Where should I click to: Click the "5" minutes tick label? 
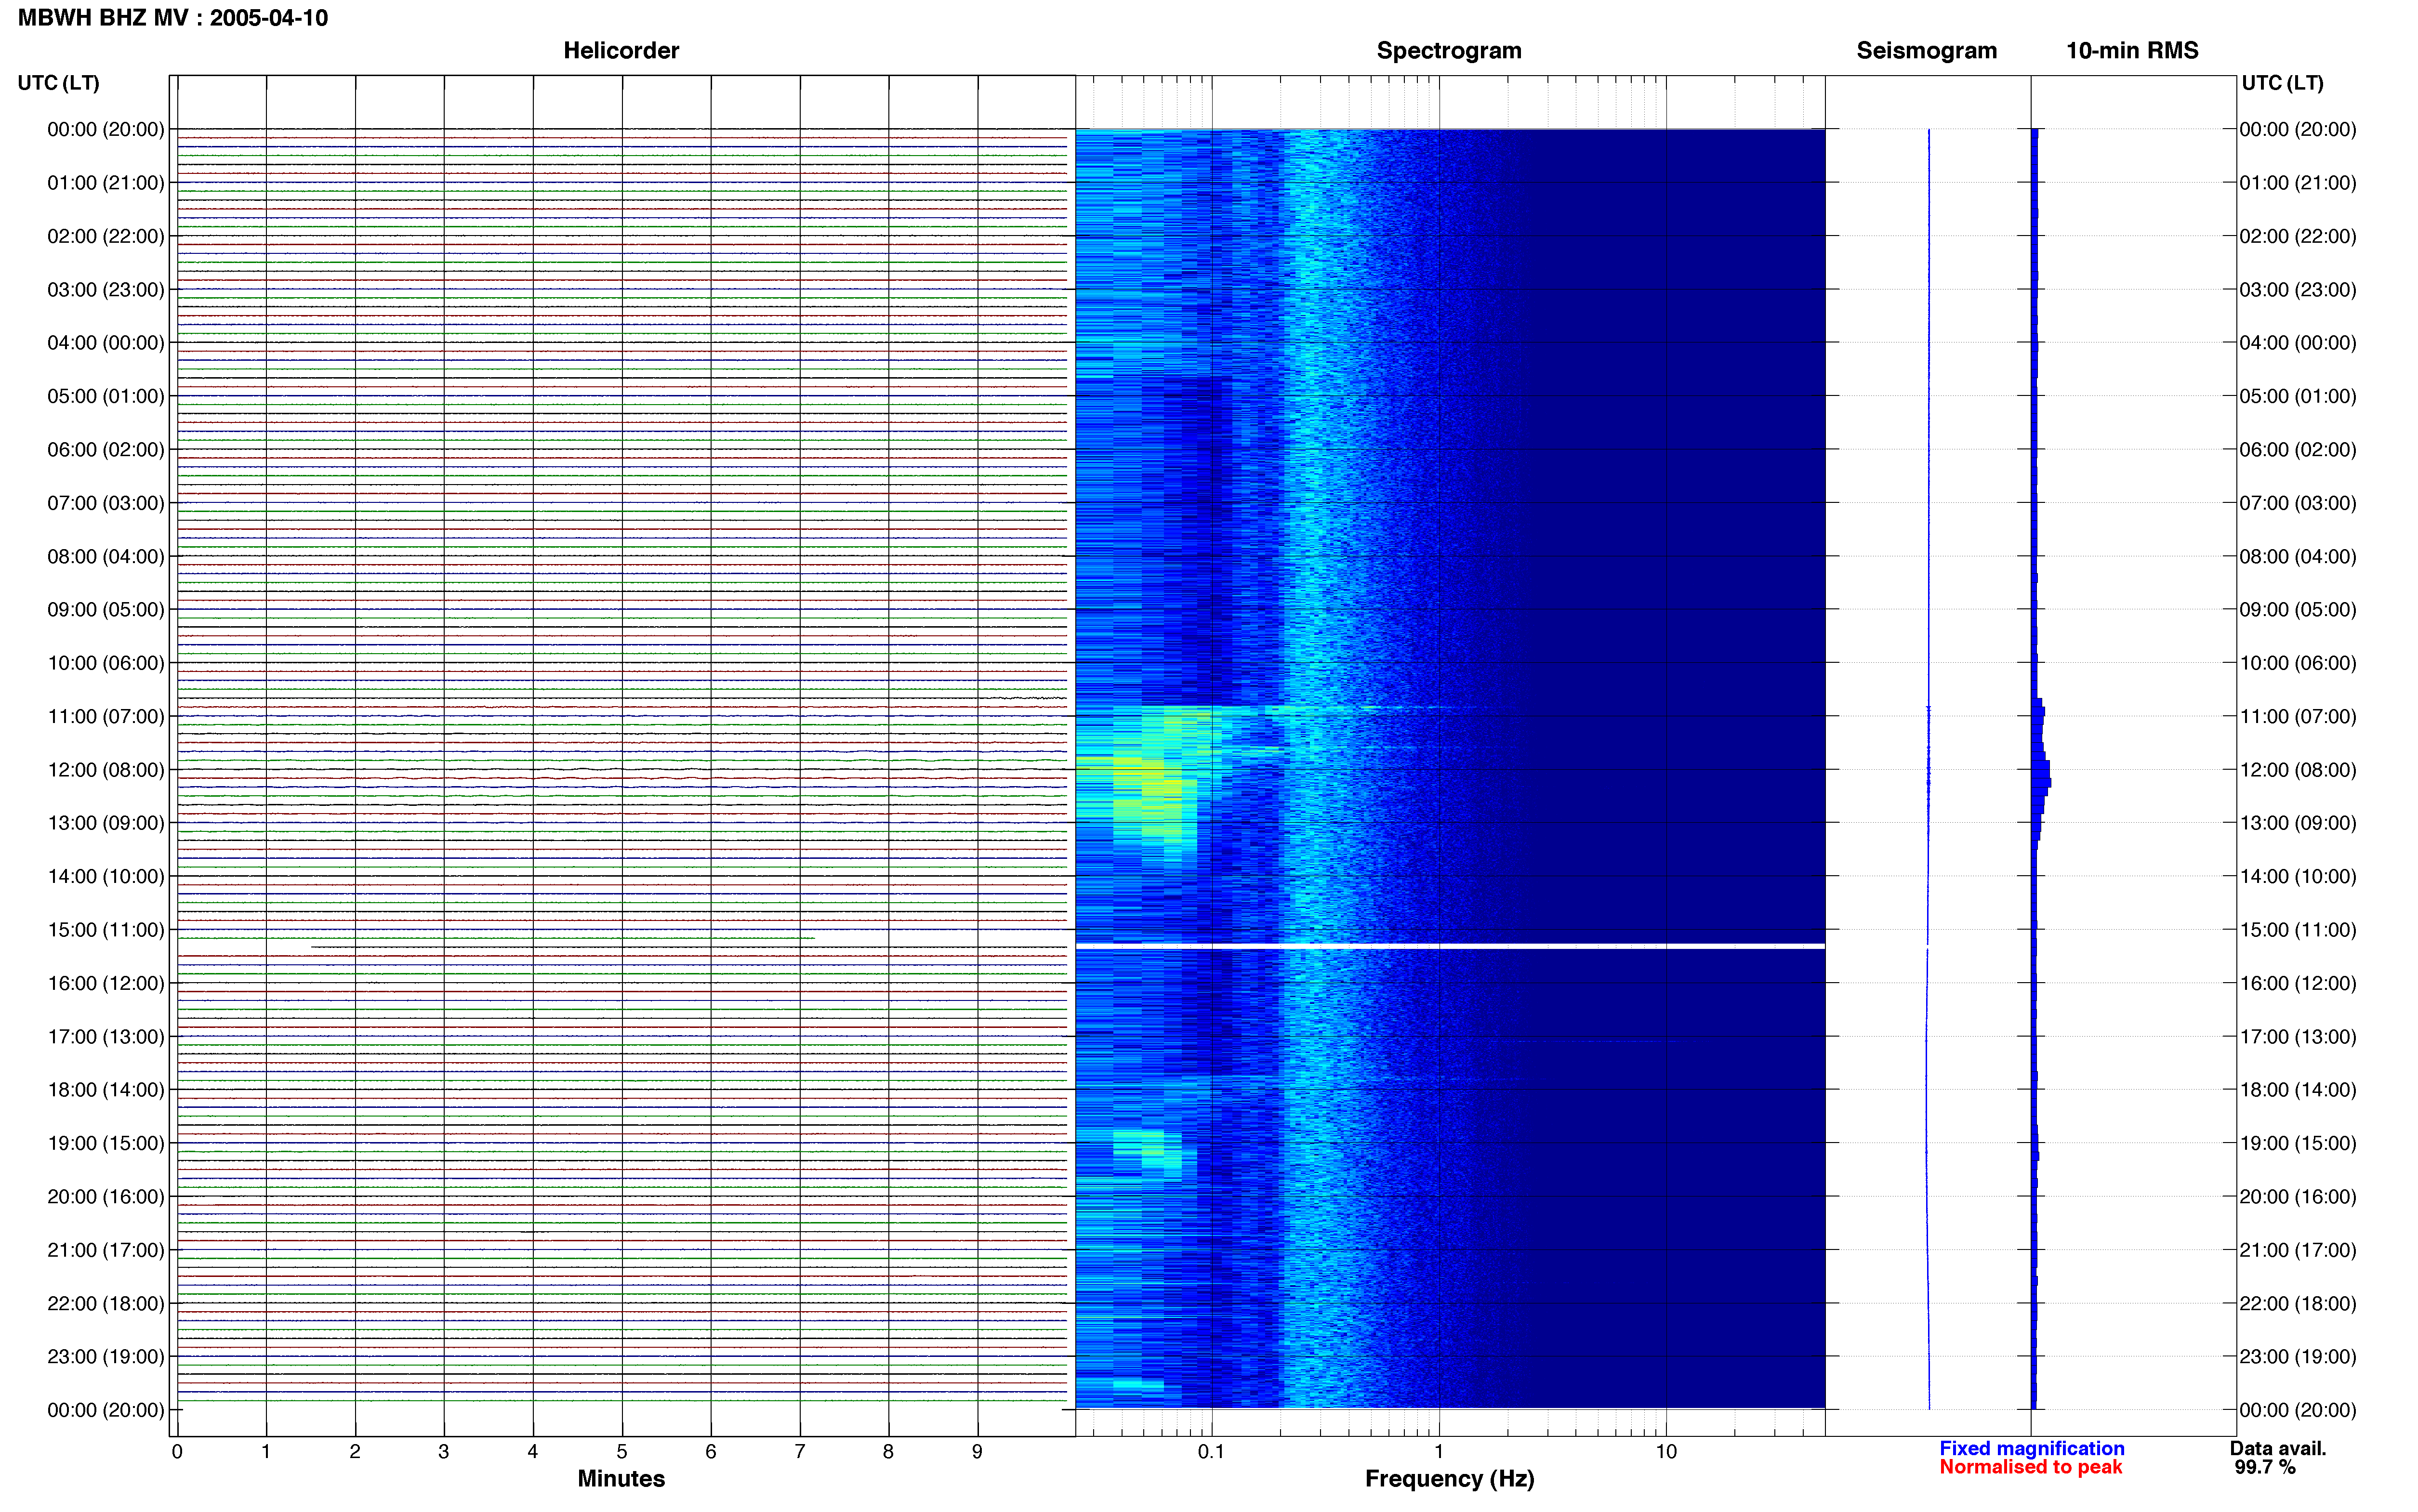[x=622, y=1451]
